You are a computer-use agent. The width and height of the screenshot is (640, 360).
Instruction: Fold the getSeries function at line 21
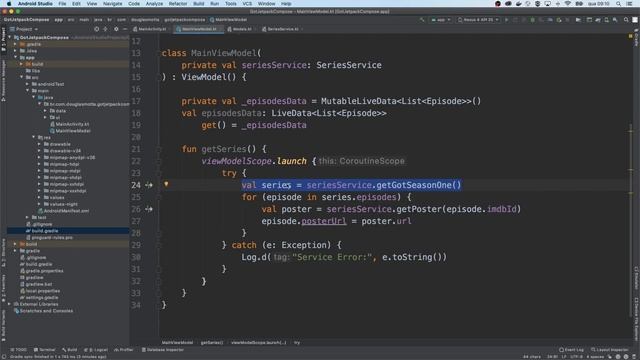[160, 149]
